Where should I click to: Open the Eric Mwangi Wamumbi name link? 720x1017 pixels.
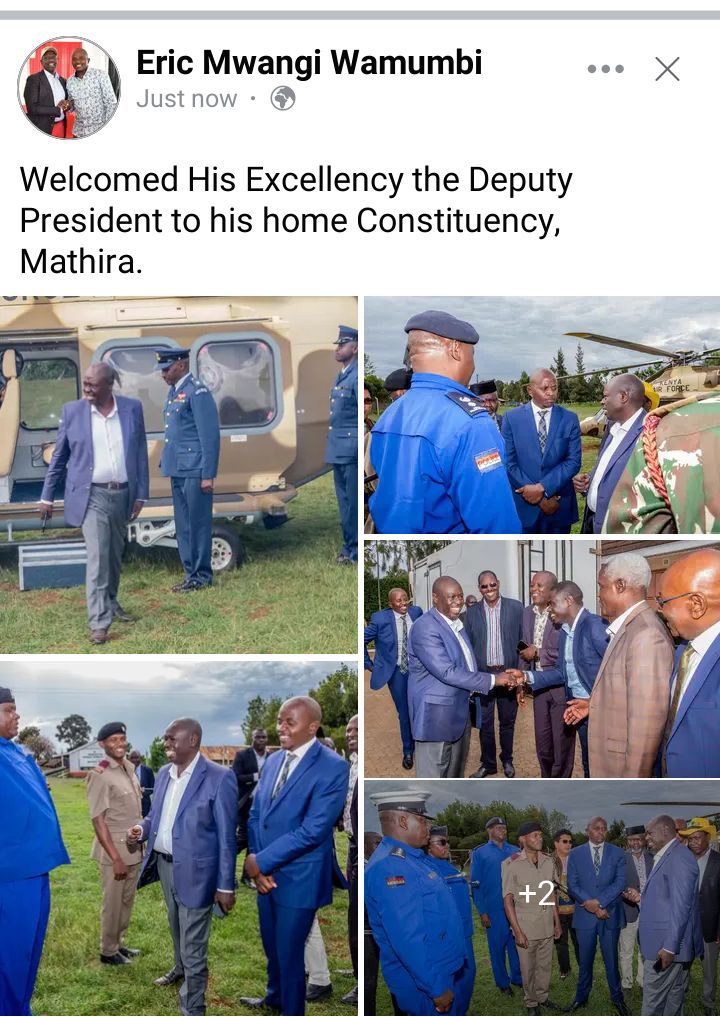click(309, 63)
